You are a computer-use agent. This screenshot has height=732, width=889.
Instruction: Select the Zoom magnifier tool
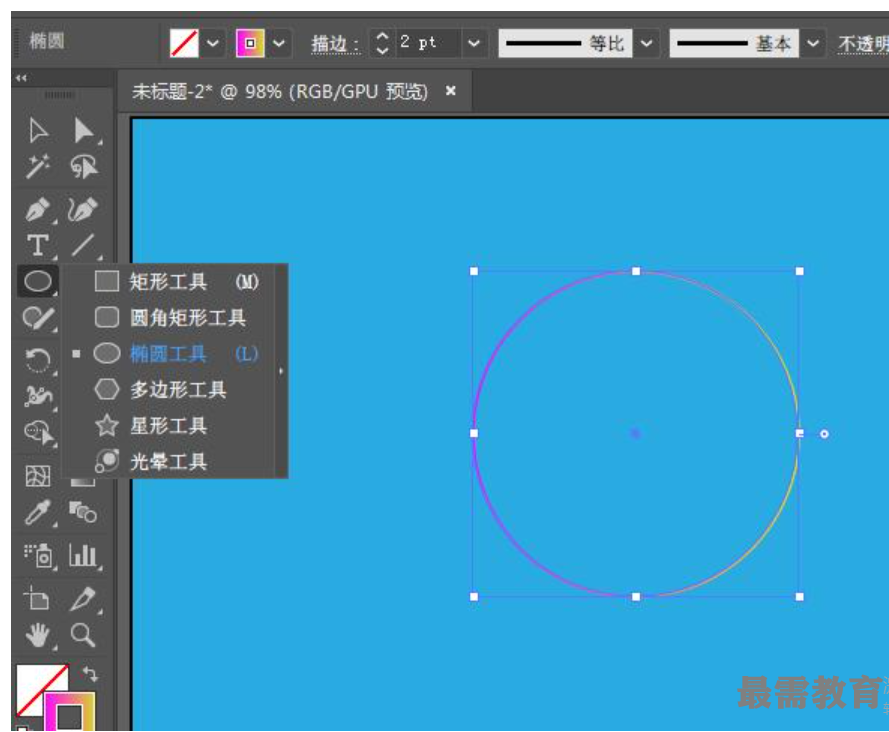click(x=83, y=635)
